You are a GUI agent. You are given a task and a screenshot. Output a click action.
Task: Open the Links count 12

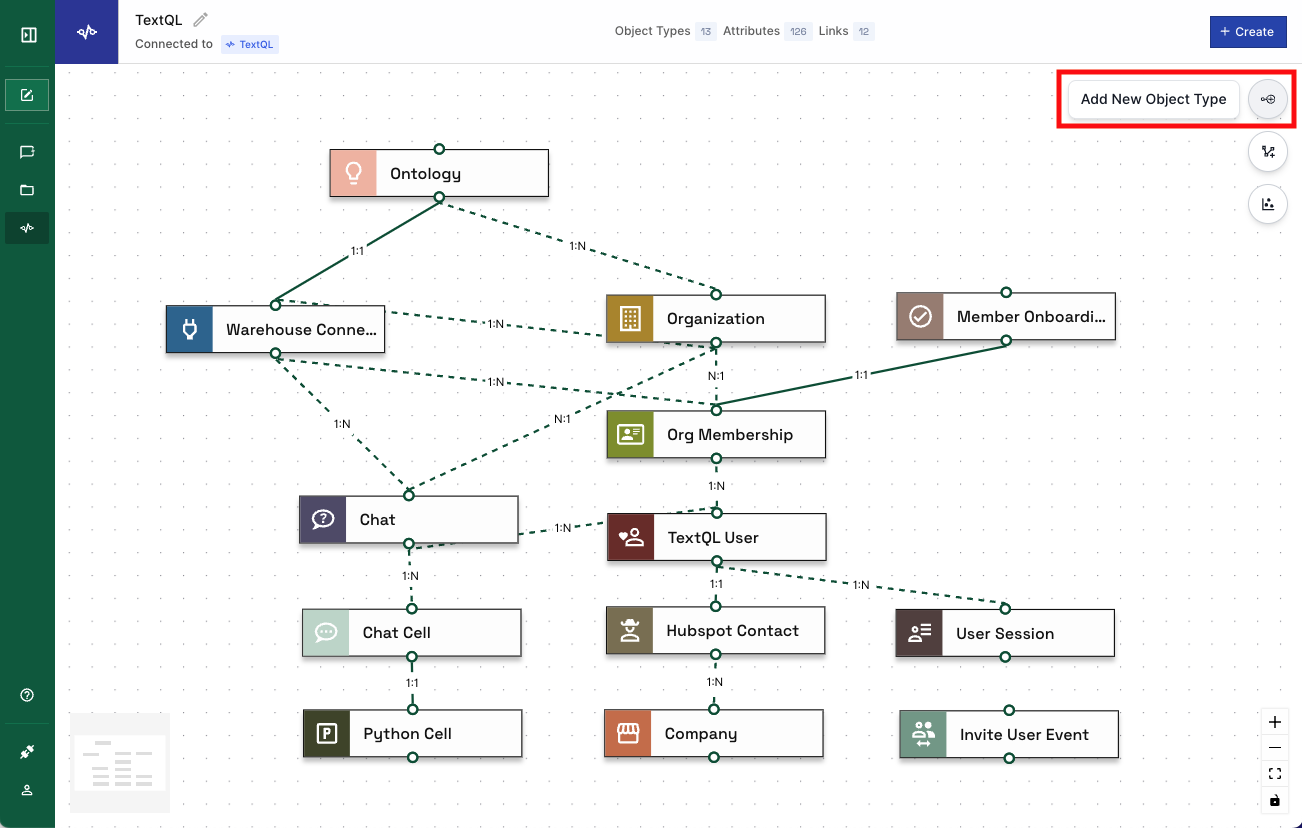[864, 32]
